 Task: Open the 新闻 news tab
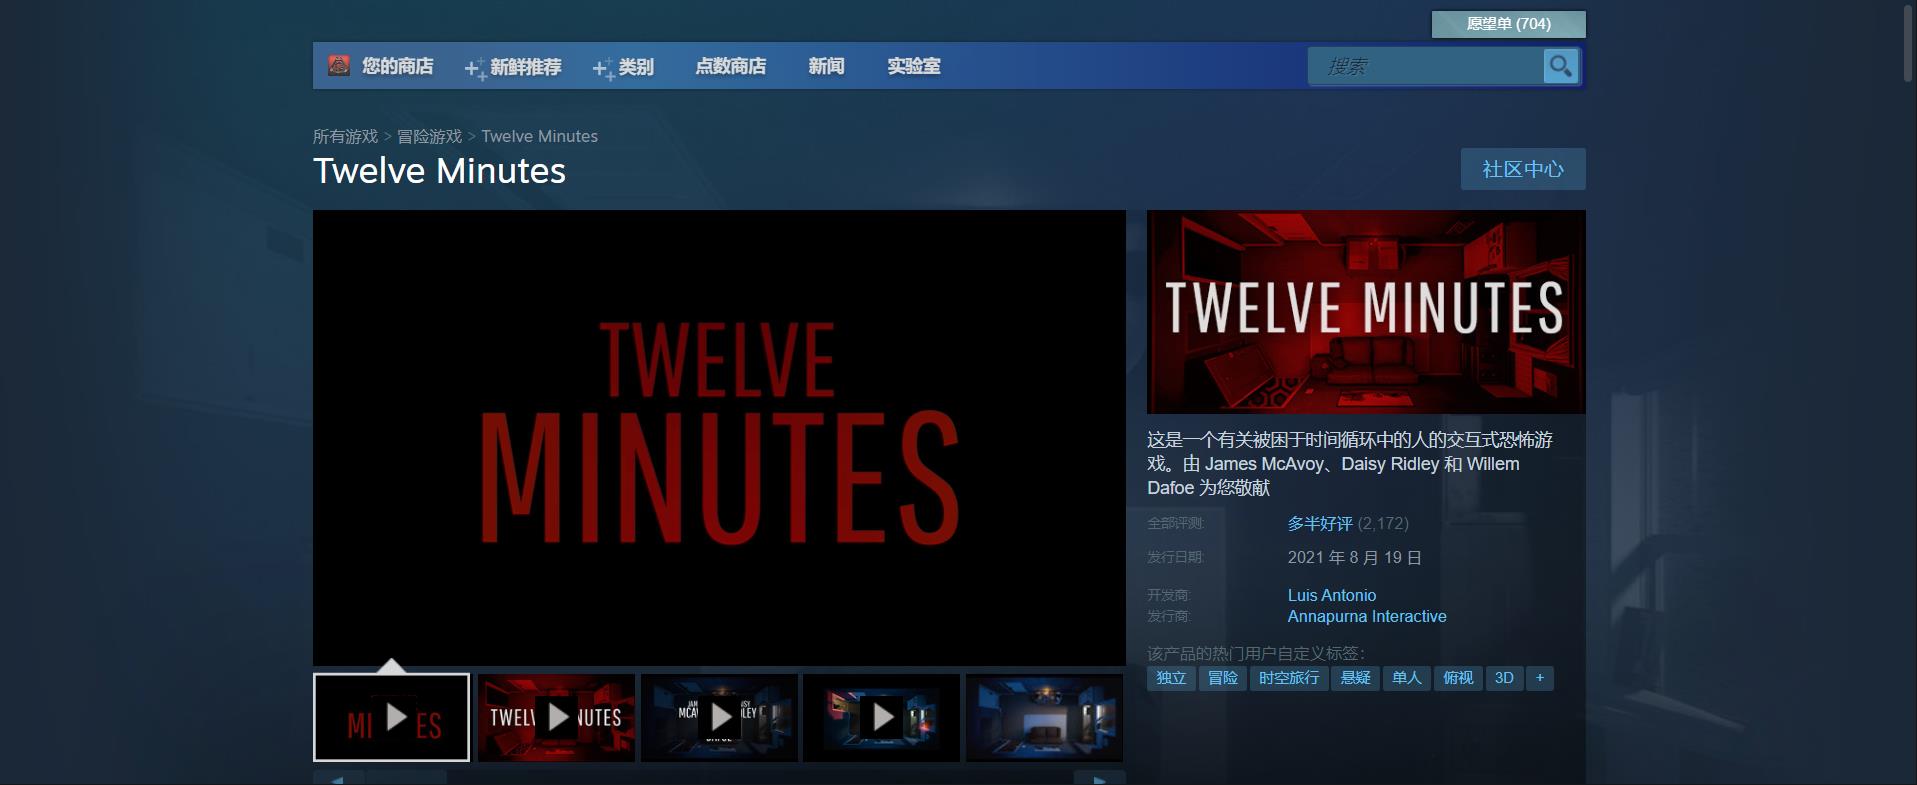click(x=826, y=67)
